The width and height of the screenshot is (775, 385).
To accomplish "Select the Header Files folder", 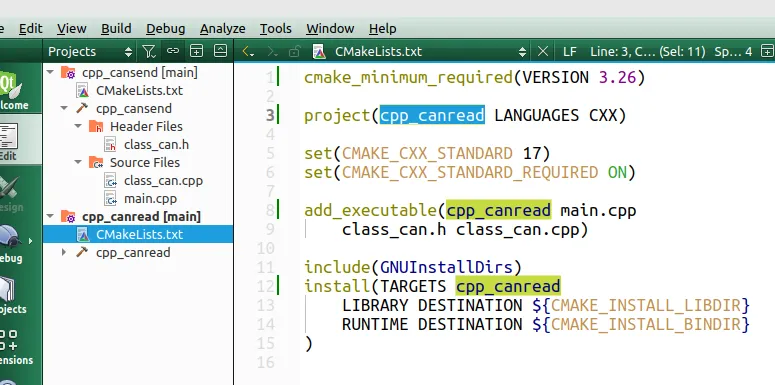I will point(146,127).
